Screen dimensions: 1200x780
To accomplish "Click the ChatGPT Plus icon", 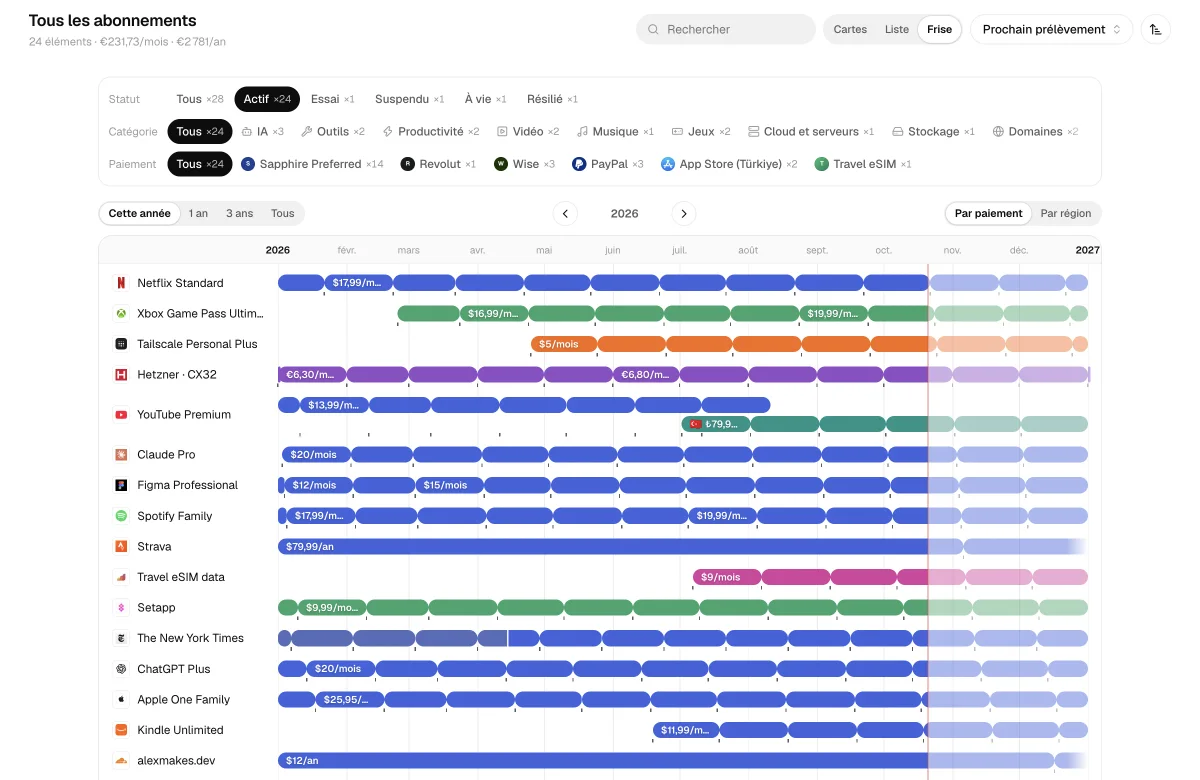I will 121,669.
